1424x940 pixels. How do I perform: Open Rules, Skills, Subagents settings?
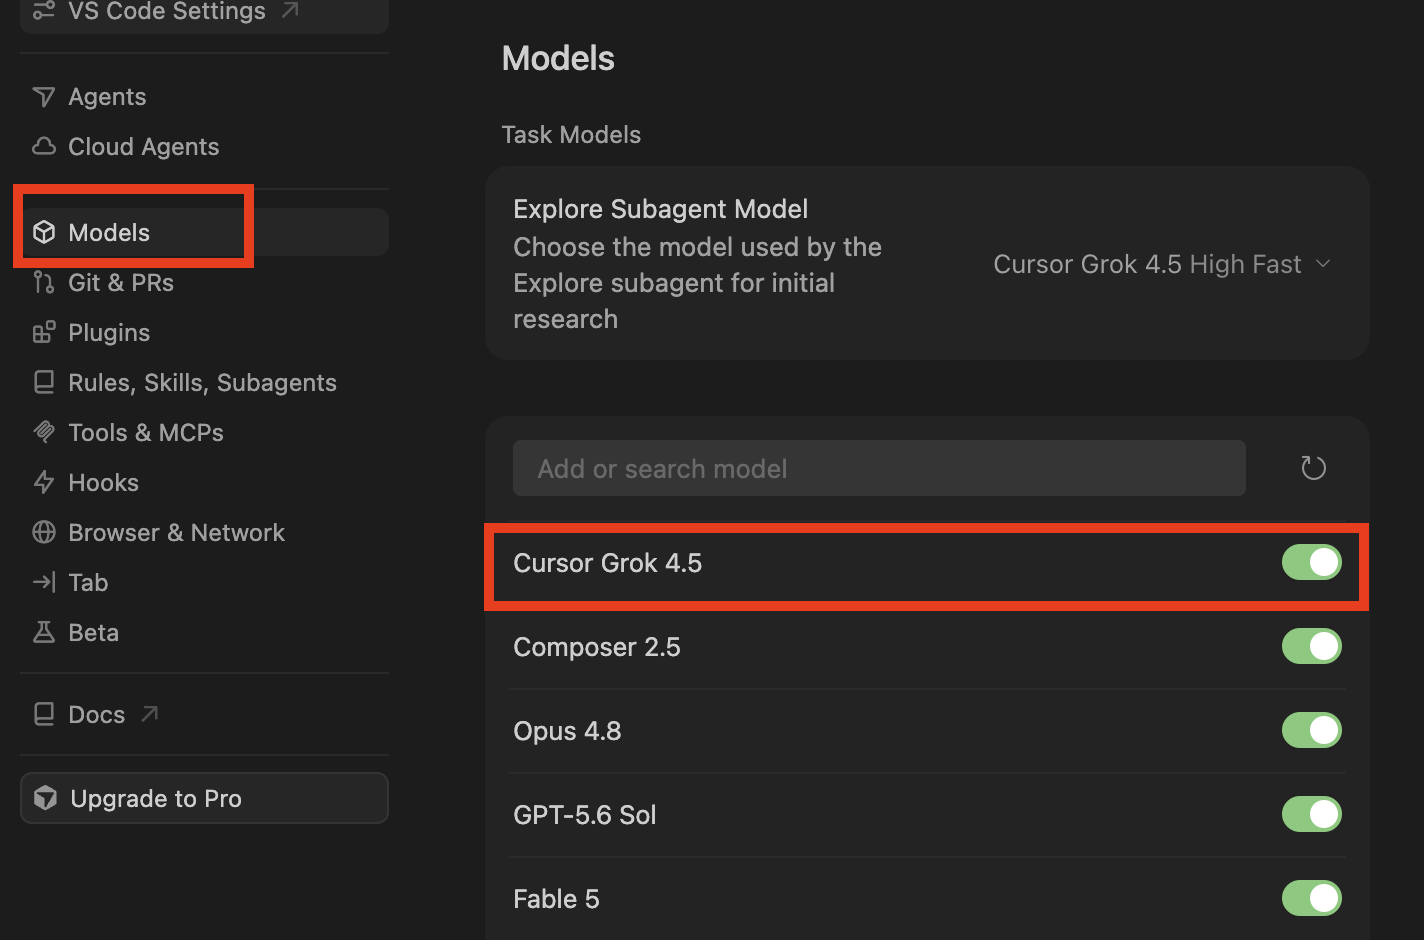[x=204, y=383]
